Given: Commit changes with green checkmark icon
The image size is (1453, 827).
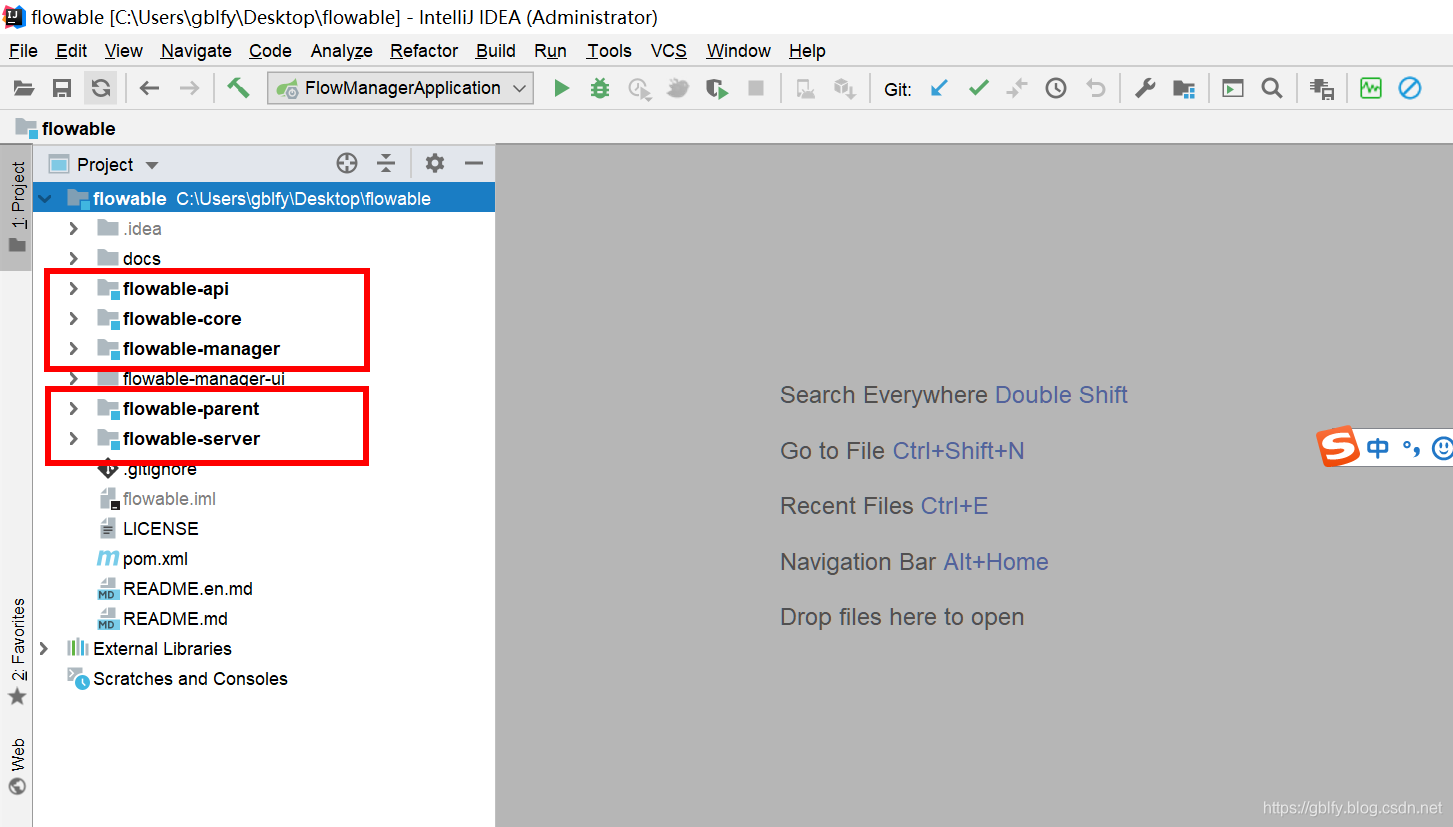Looking at the screenshot, I should 978,89.
